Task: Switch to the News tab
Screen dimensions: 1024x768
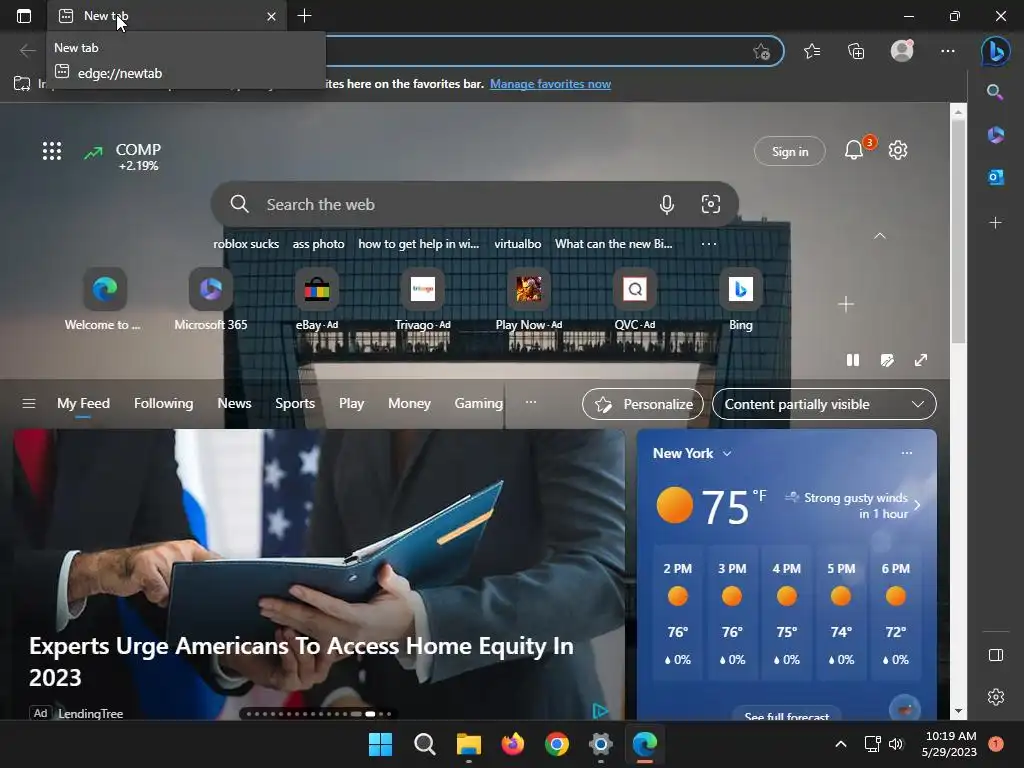Action: coord(234,404)
